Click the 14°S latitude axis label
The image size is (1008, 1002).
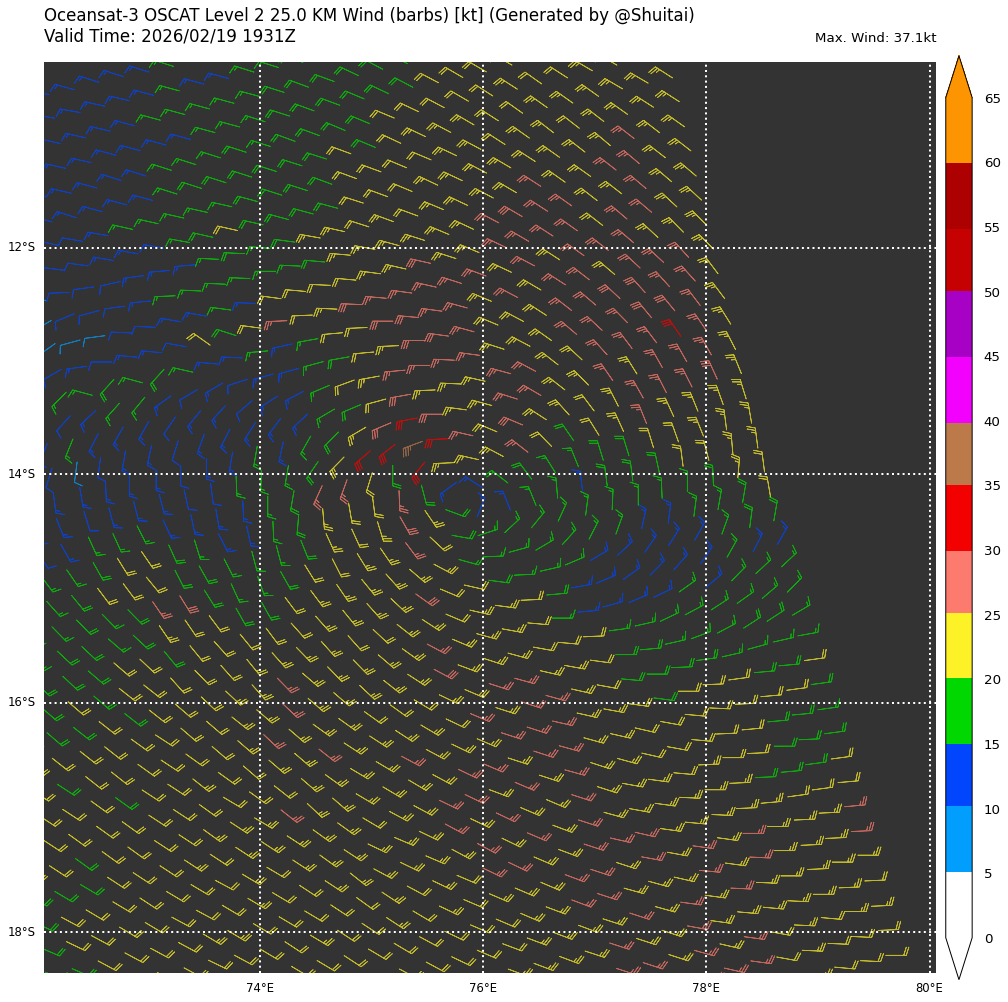click(22, 474)
